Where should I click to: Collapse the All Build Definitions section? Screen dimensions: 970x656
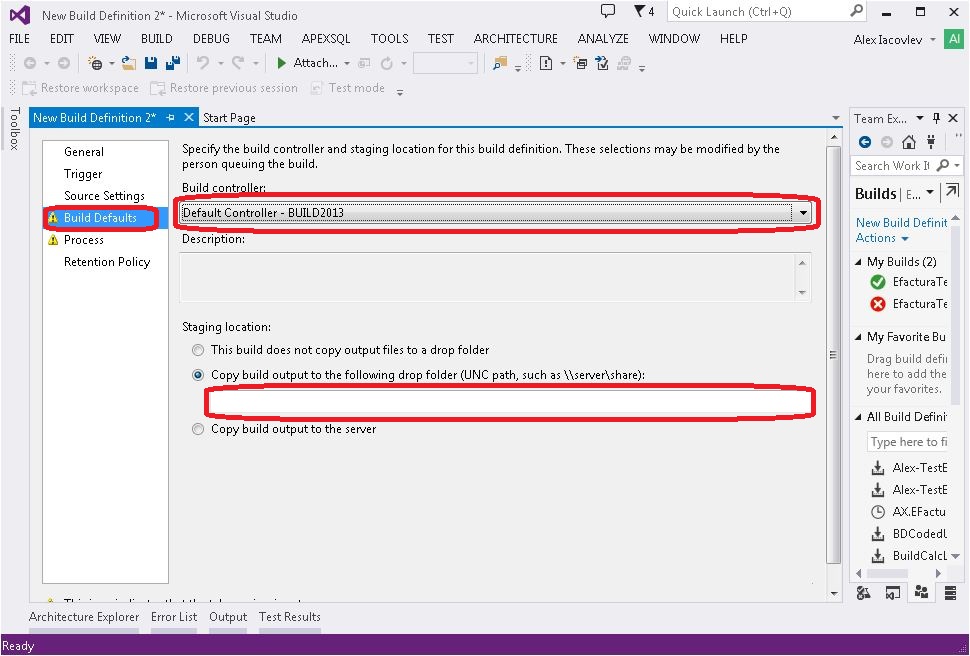(x=858, y=417)
